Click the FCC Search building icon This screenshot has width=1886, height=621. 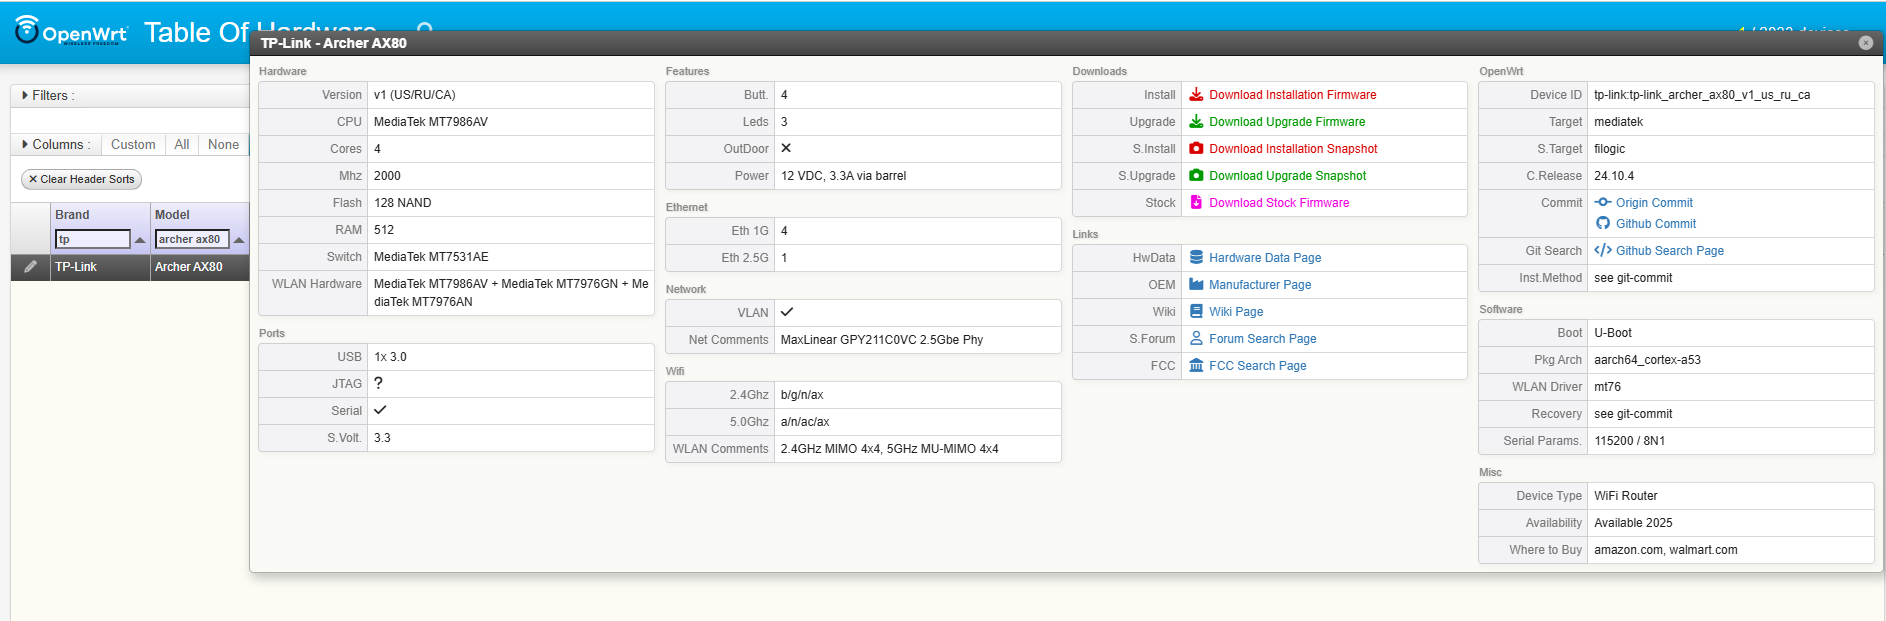tap(1196, 366)
